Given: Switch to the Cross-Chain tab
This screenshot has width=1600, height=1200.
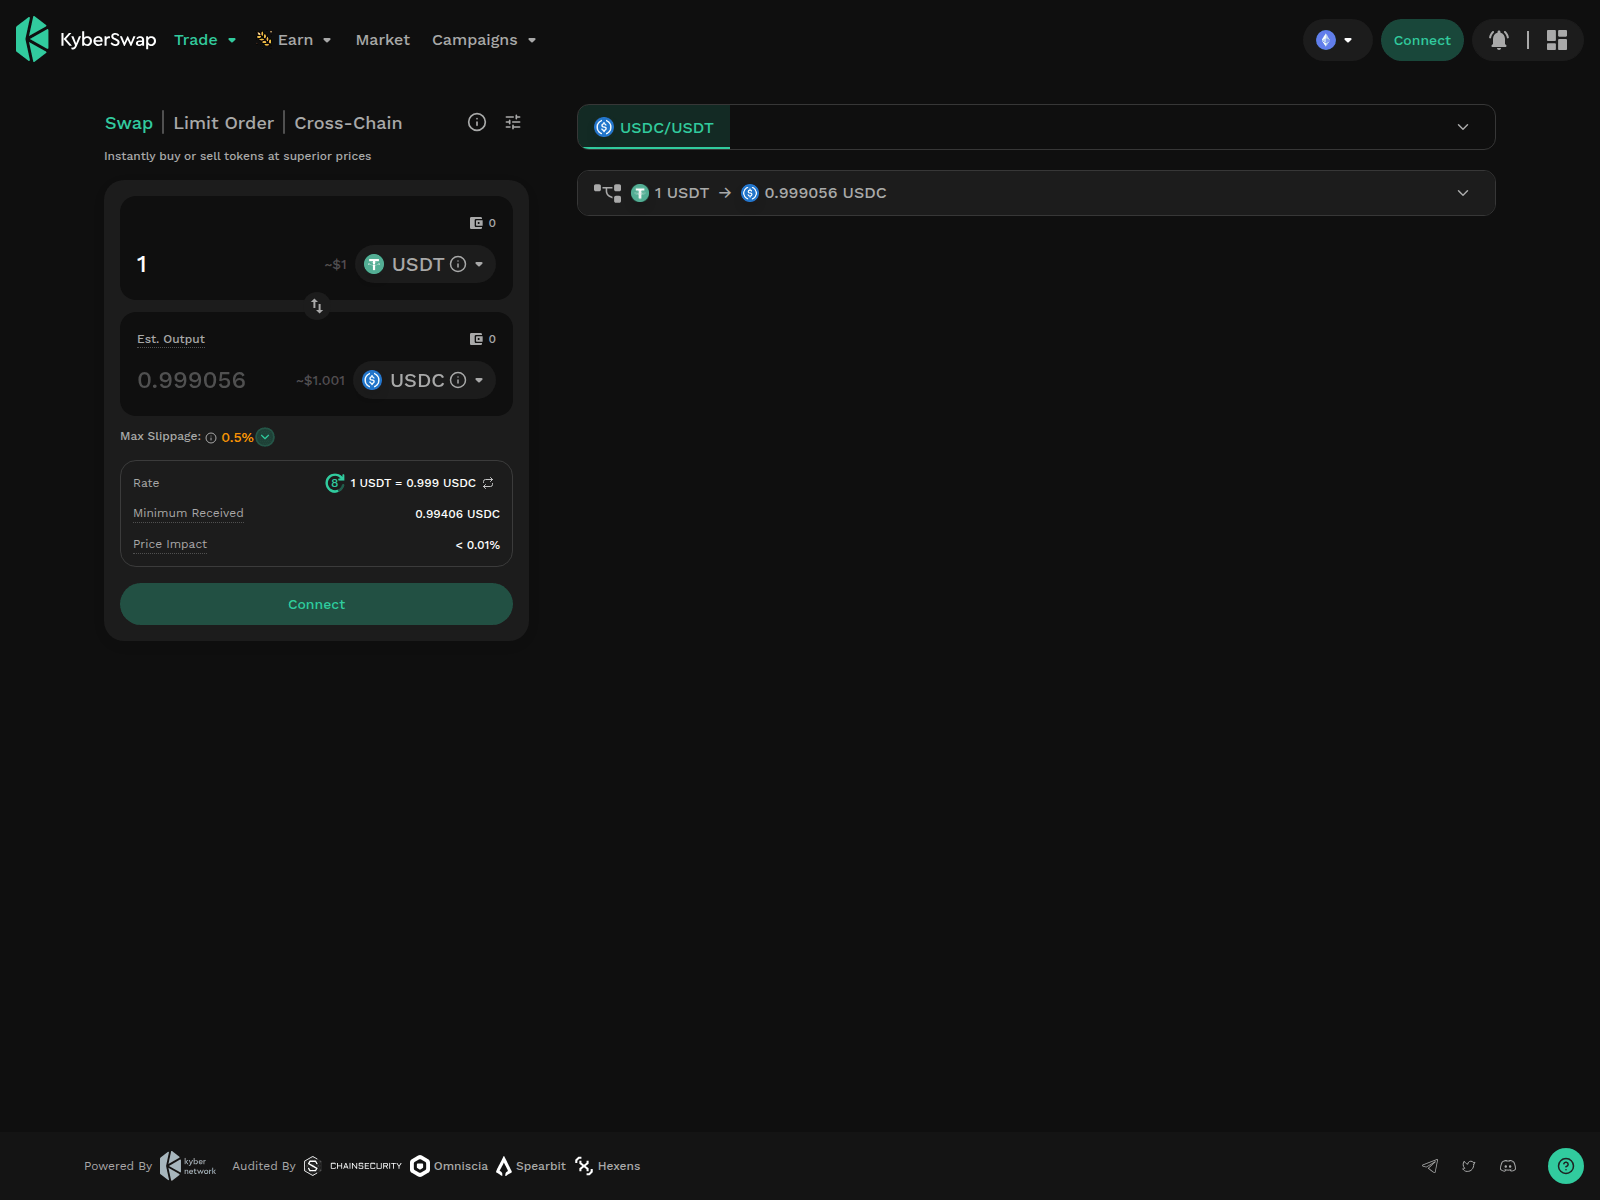Looking at the screenshot, I should pos(348,123).
